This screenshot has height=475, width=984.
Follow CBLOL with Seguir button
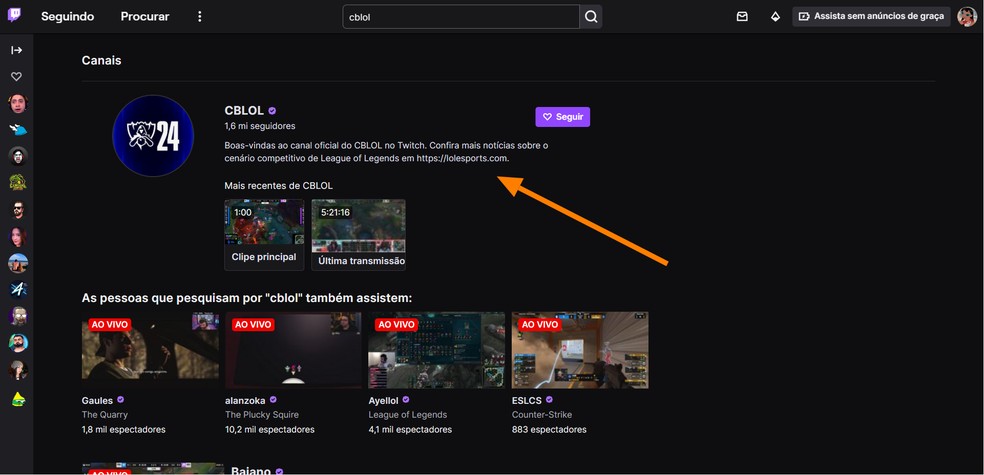coord(562,117)
